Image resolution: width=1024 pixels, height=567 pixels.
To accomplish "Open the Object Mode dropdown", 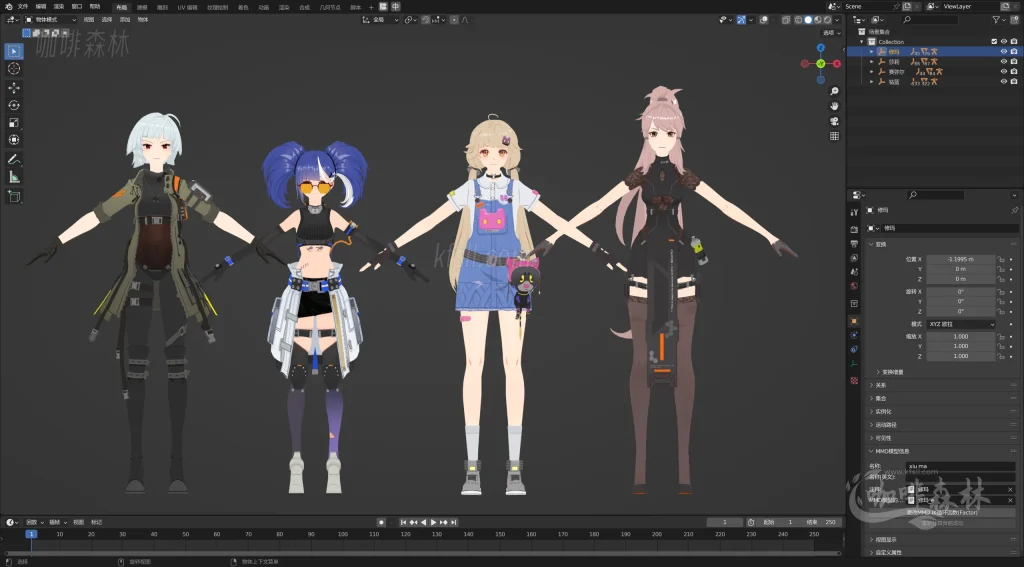I will (50, 20).
